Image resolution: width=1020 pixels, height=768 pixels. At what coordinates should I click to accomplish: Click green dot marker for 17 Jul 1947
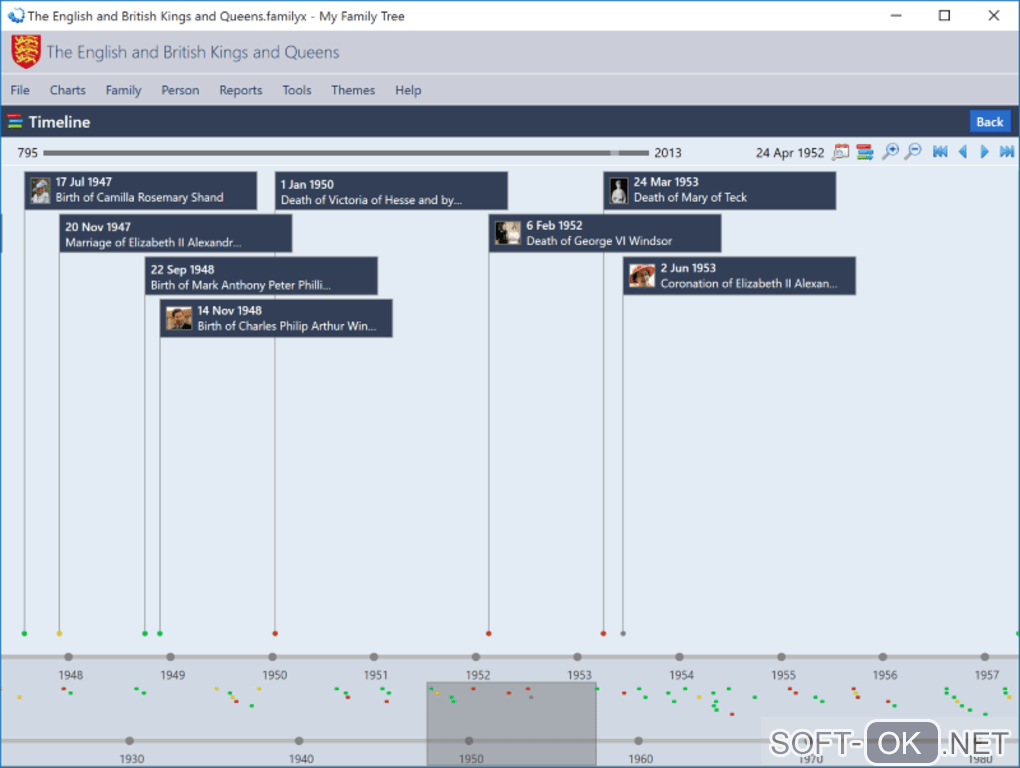click(x=25, y=633)
